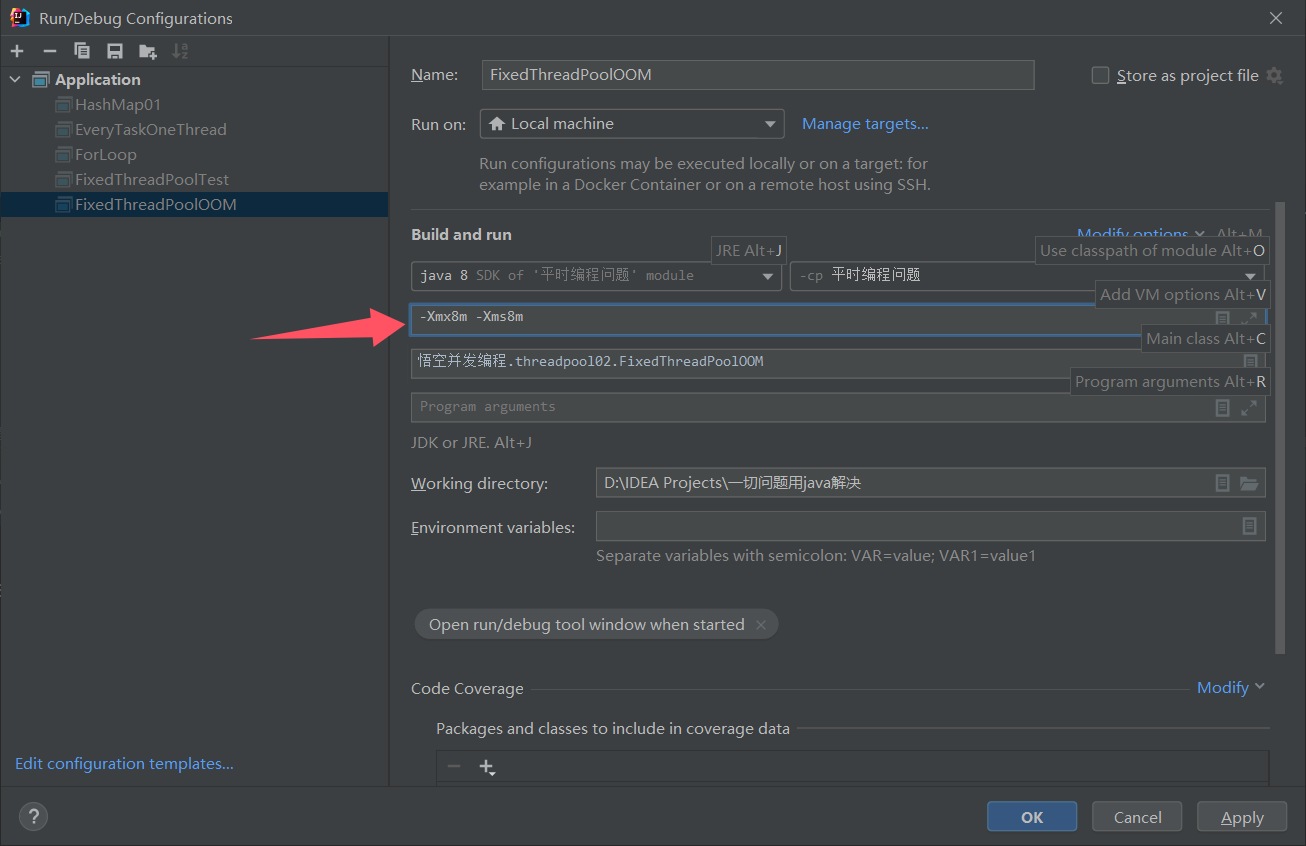Save the current configuration

(x=113, y=50)
